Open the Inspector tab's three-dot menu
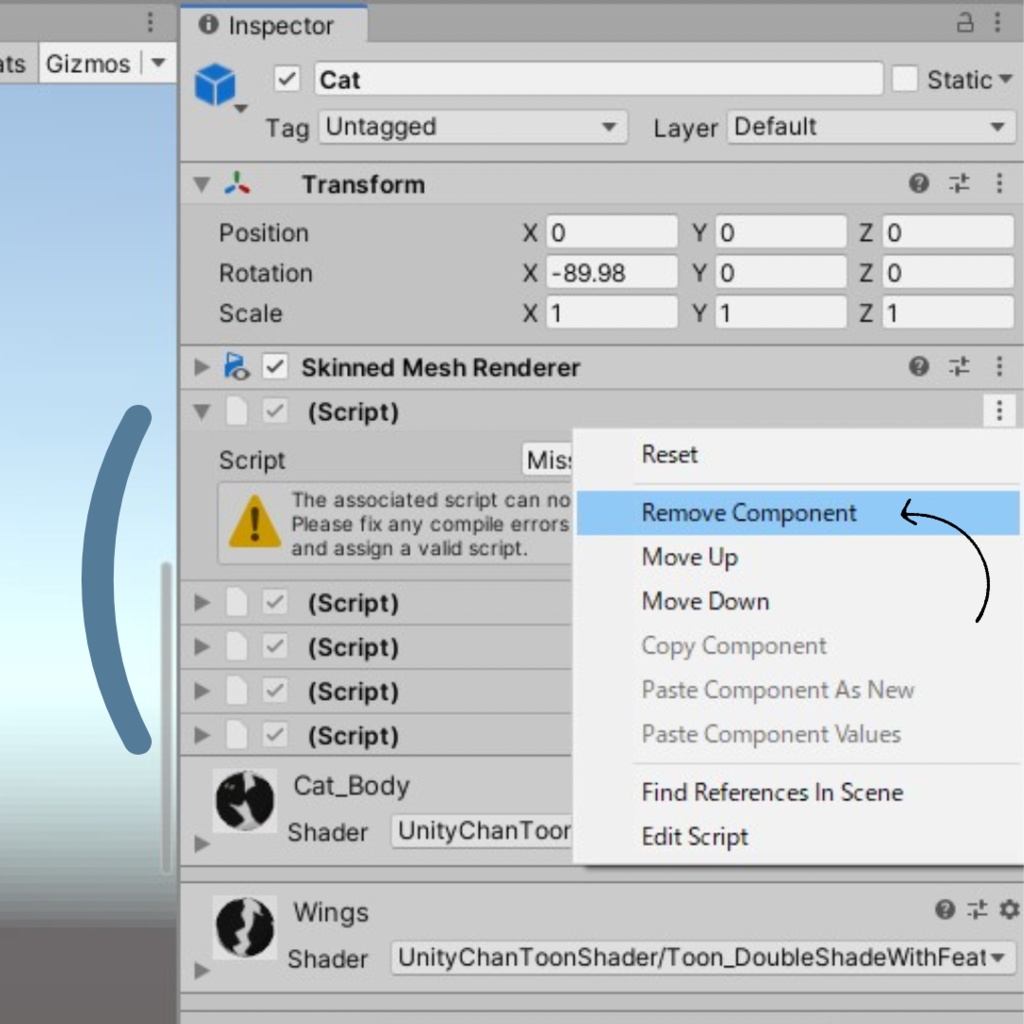Viewport: 1024px width, 1024px height. (997, 23)
